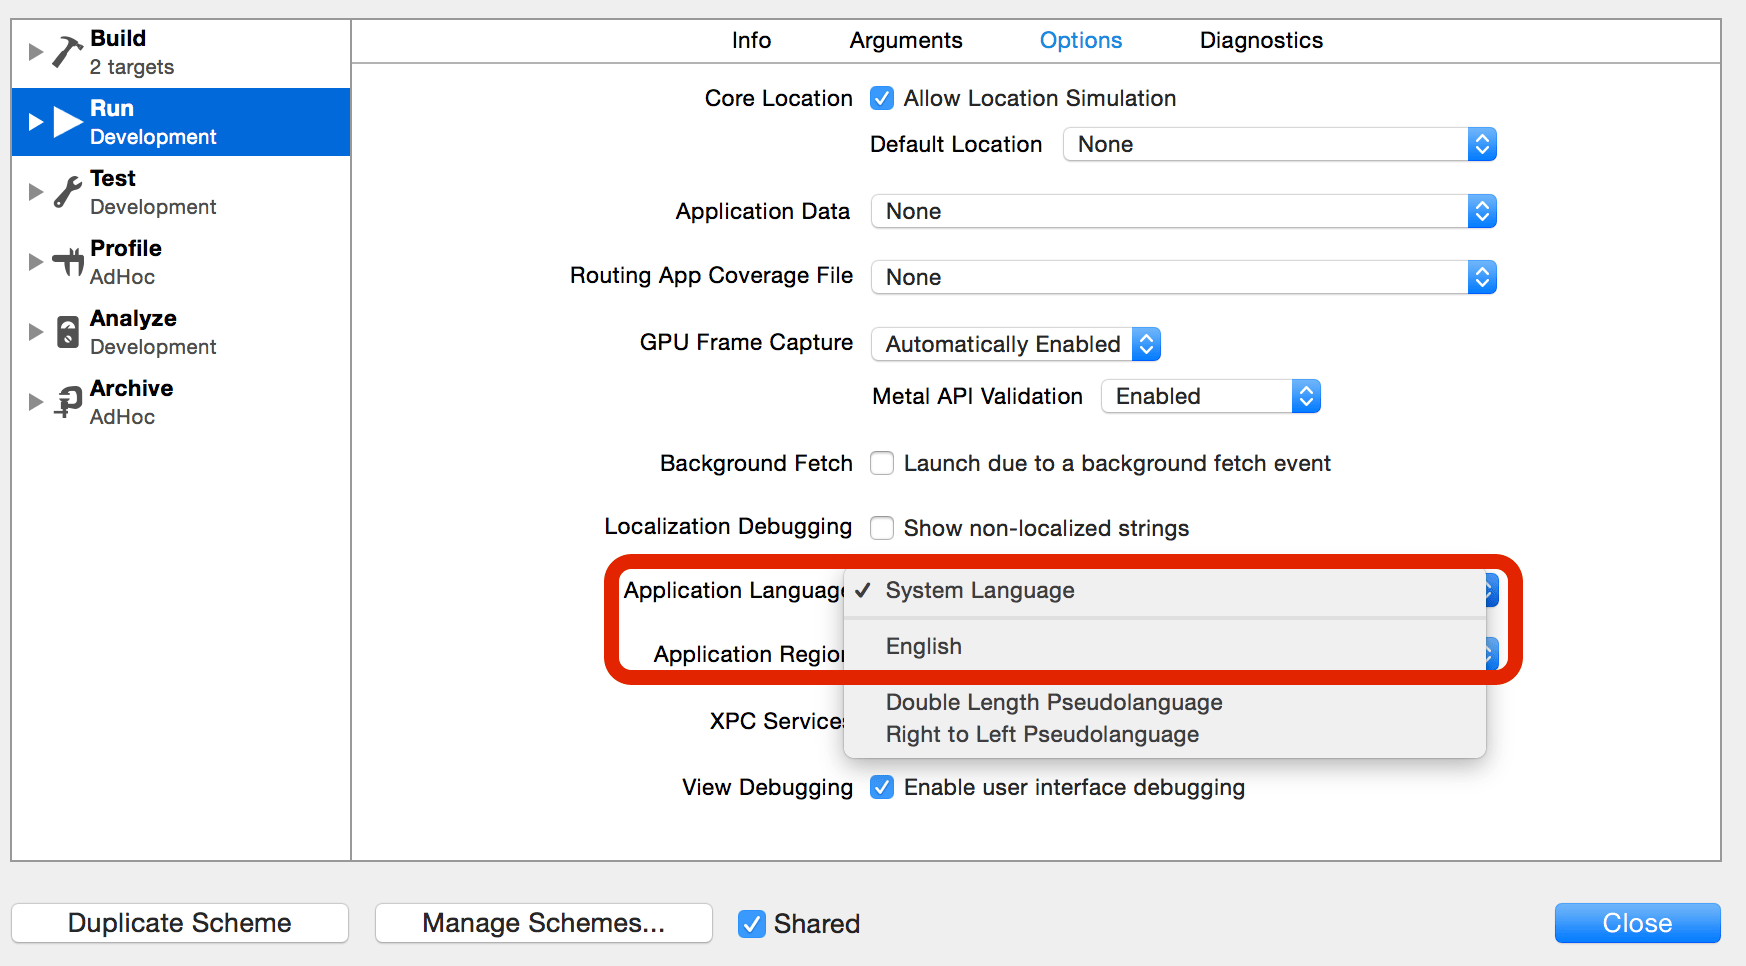
Task: Select the Analyze scheme icon
Action: [65, 331]
